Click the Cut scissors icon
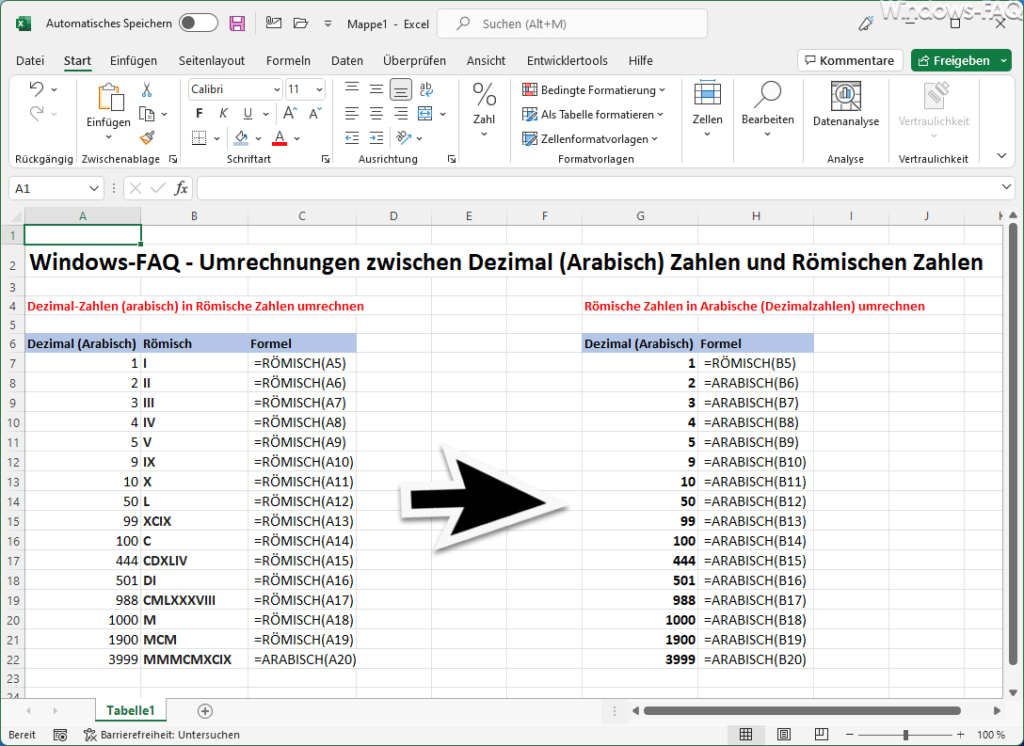The width and height of the screenshot is (1024, 746). click(147, 89)
